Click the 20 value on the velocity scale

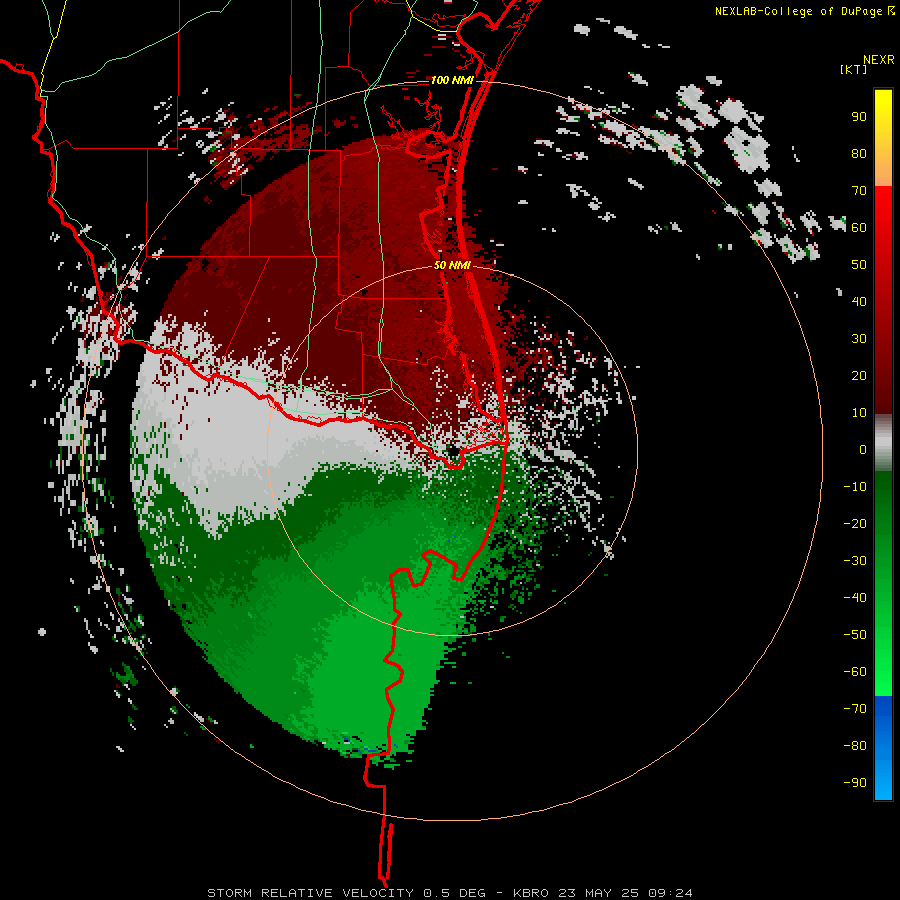click(859, 376)
